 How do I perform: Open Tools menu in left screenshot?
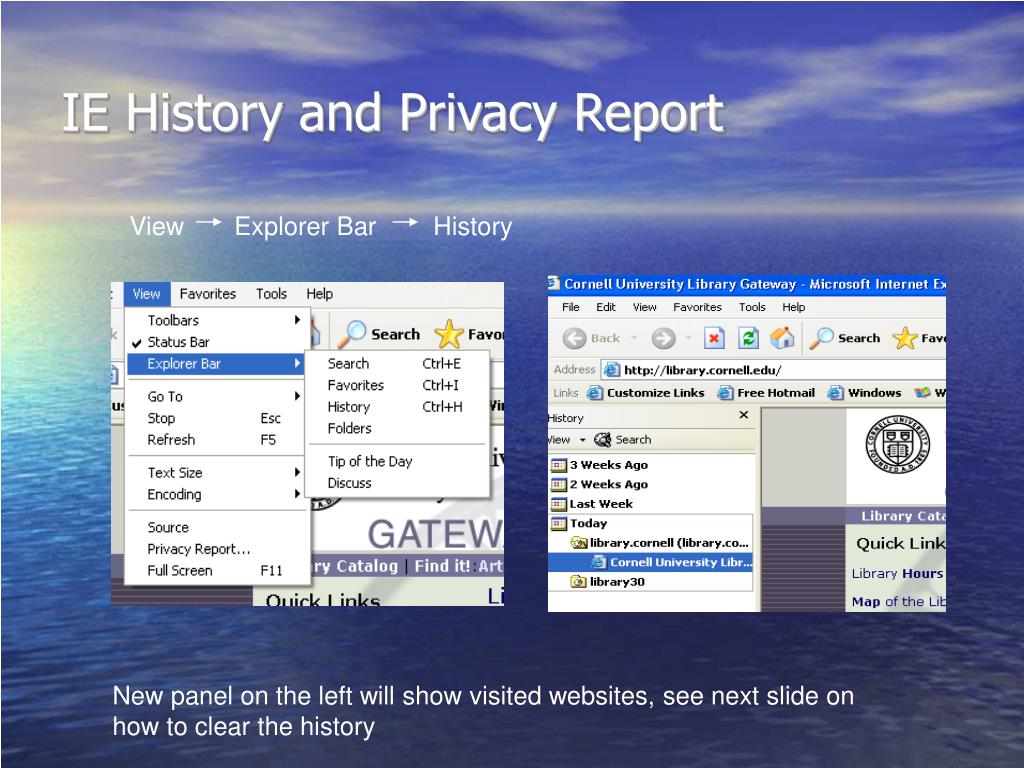271,294
